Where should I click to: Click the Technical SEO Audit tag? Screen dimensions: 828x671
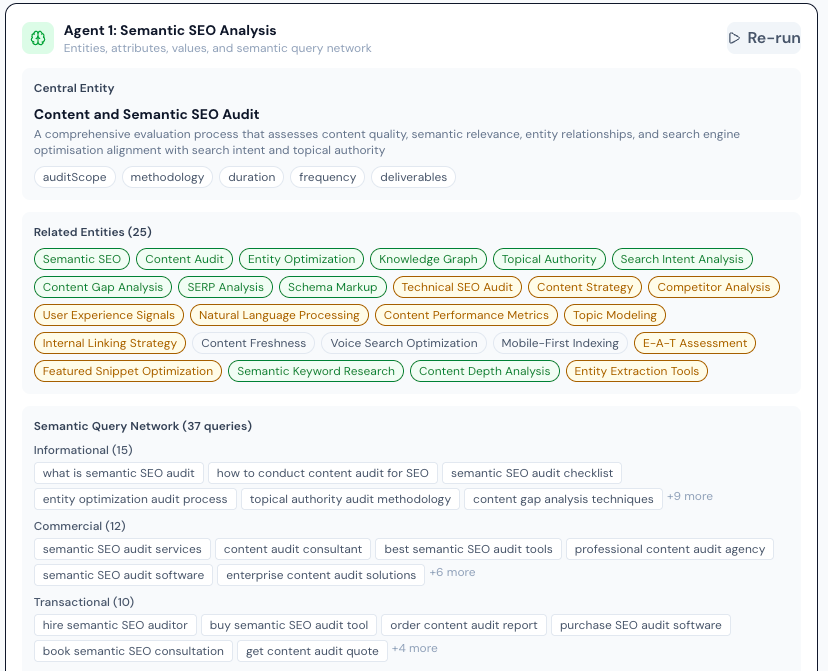tap(457, 287)
